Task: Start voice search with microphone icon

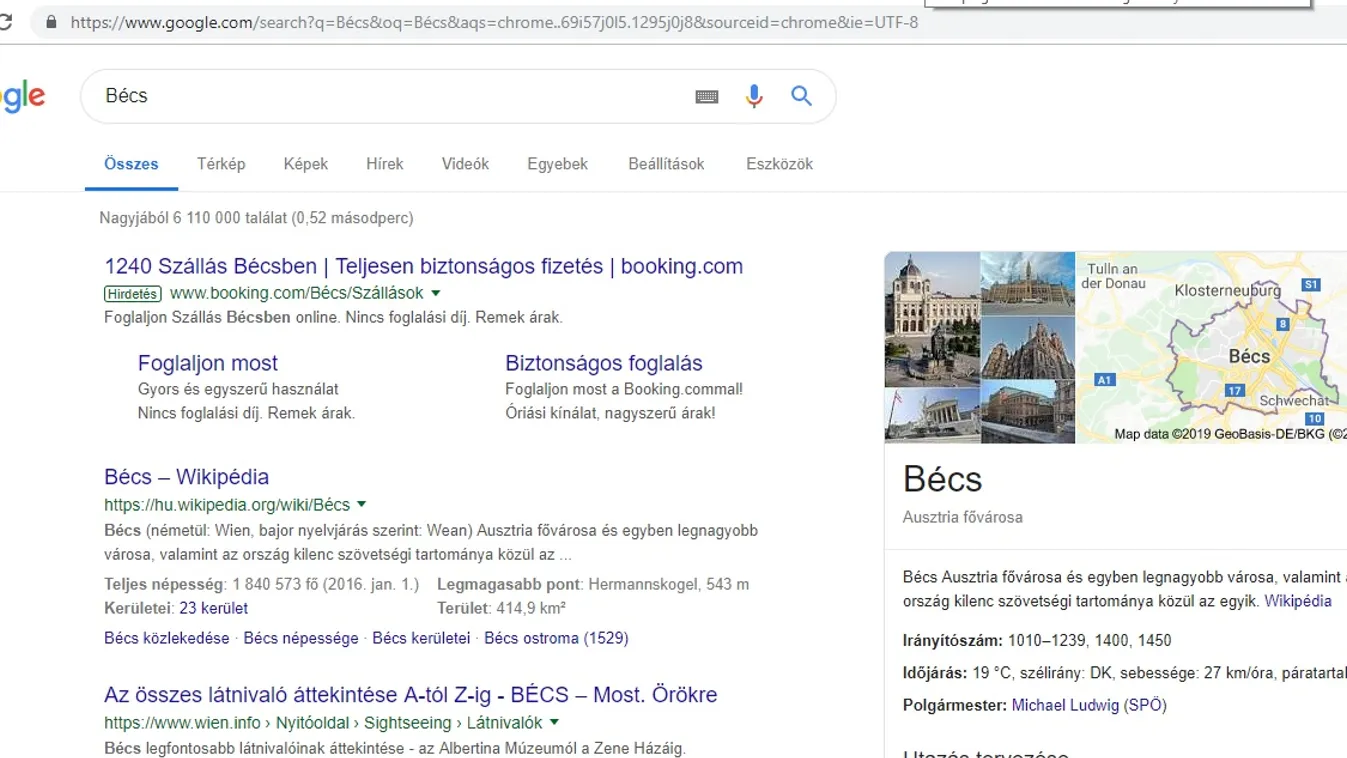Action: (754, 96)
